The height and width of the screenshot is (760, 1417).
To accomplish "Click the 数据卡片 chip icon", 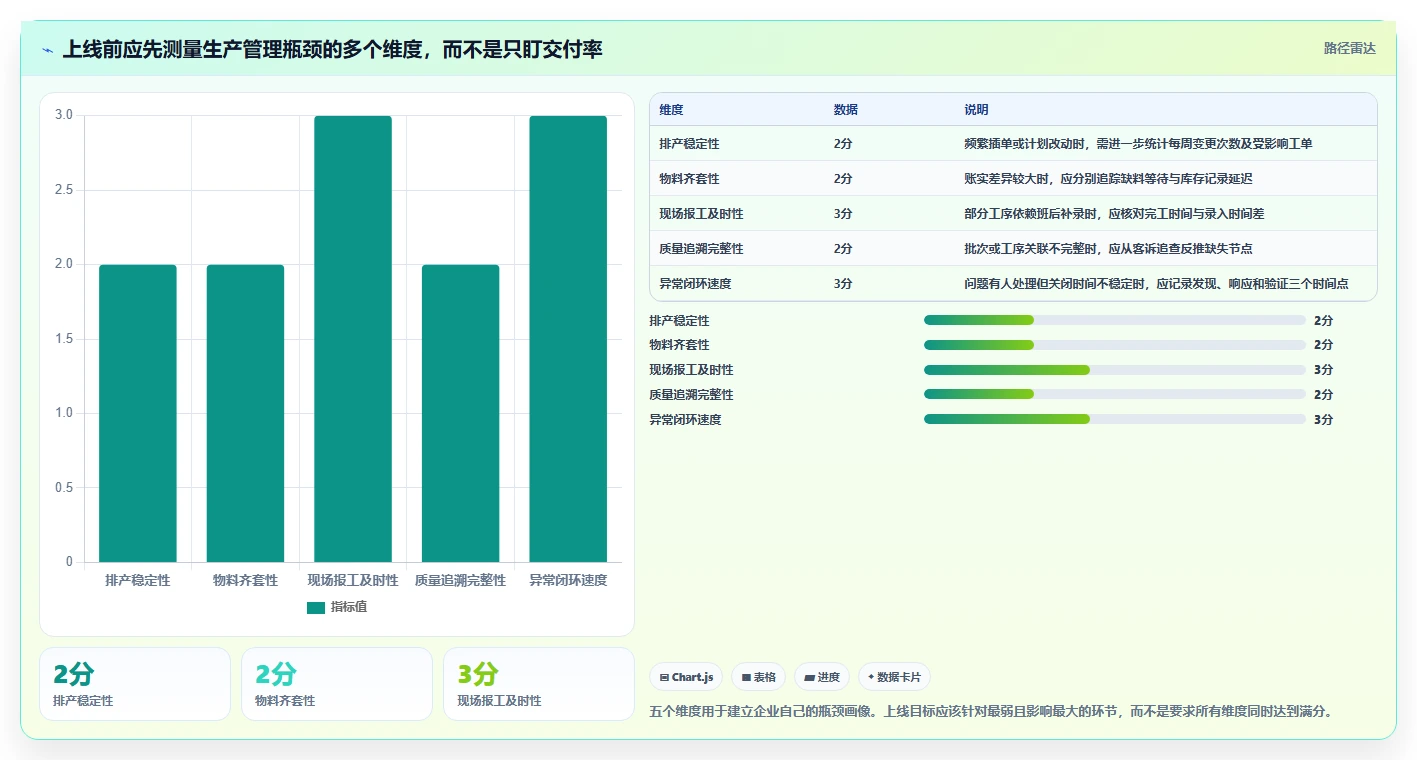I will (871, 677).
